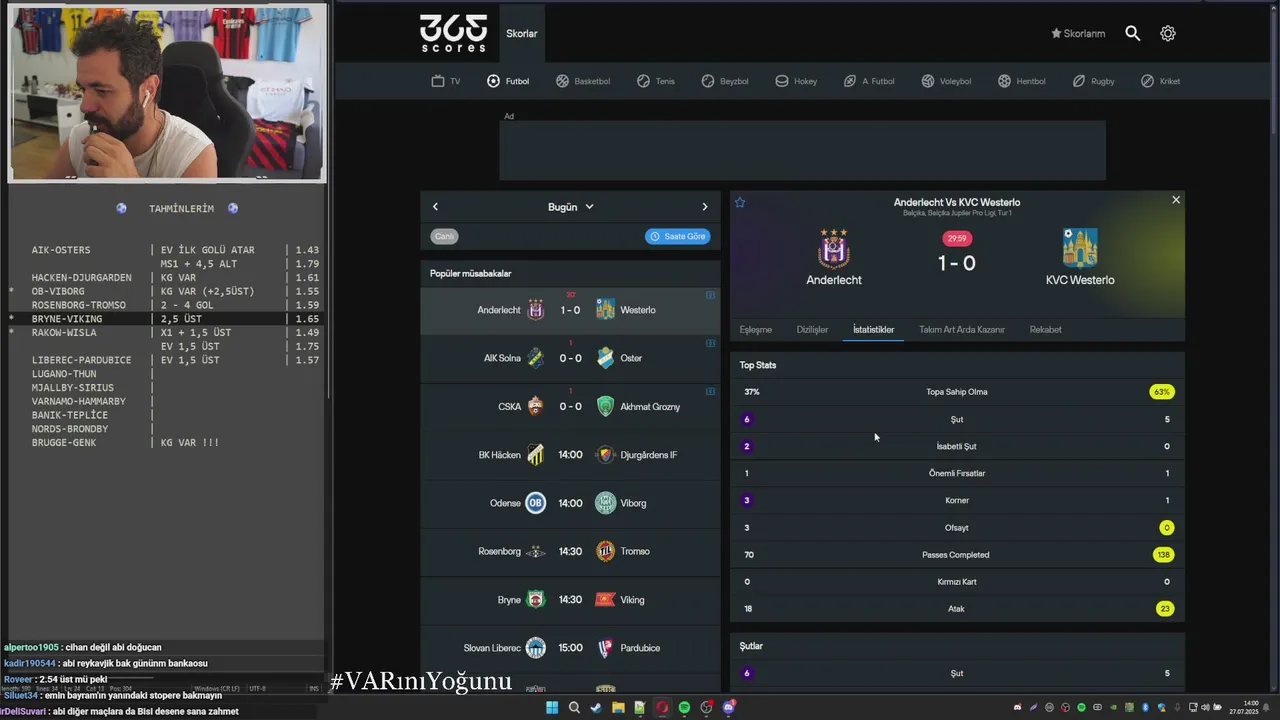Screen dimensions: 1280x720
Task: Switch to Dizilişler tab
Action: (812, 329)
